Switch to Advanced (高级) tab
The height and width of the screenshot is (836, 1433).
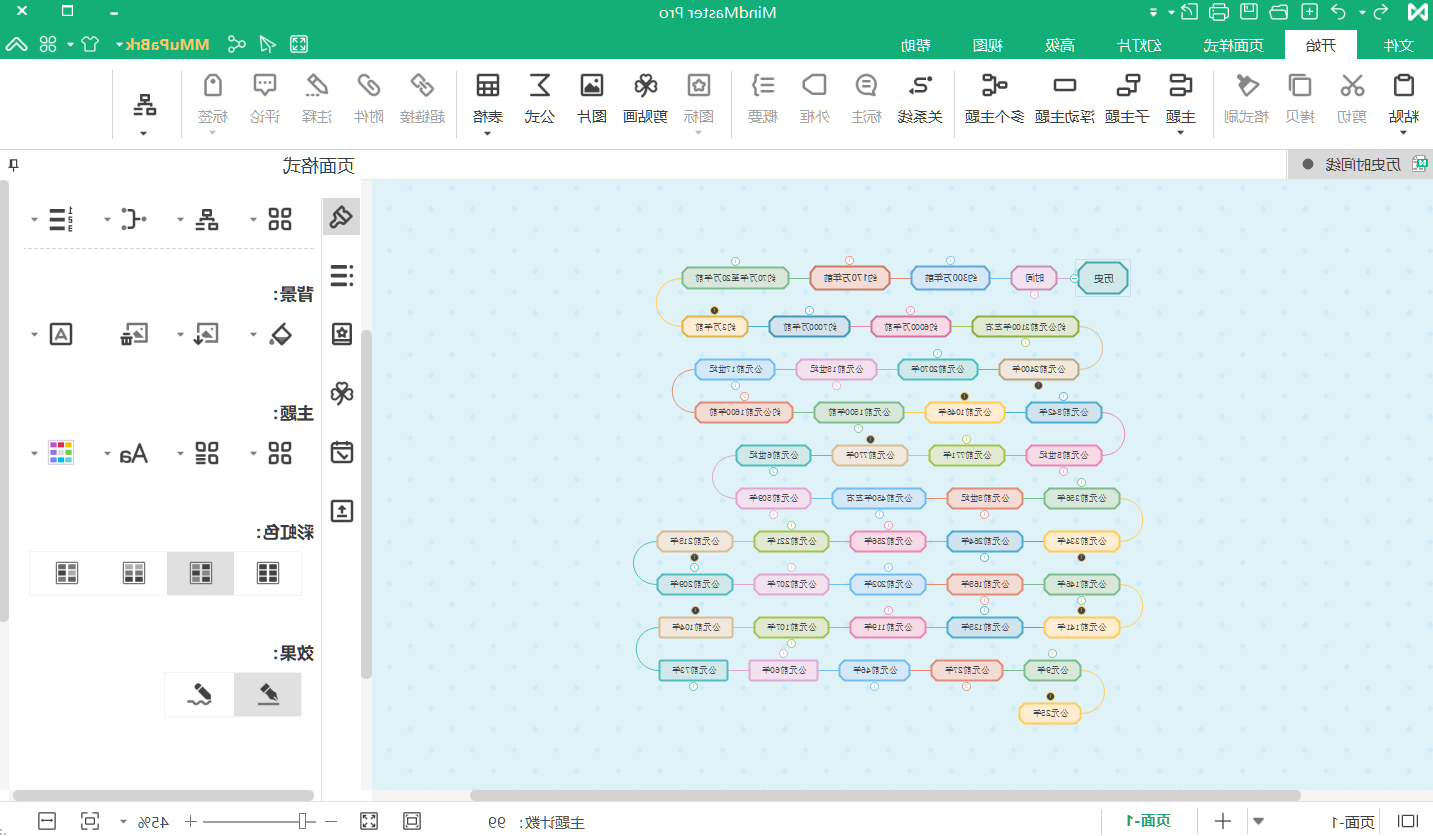[1060, 45]
